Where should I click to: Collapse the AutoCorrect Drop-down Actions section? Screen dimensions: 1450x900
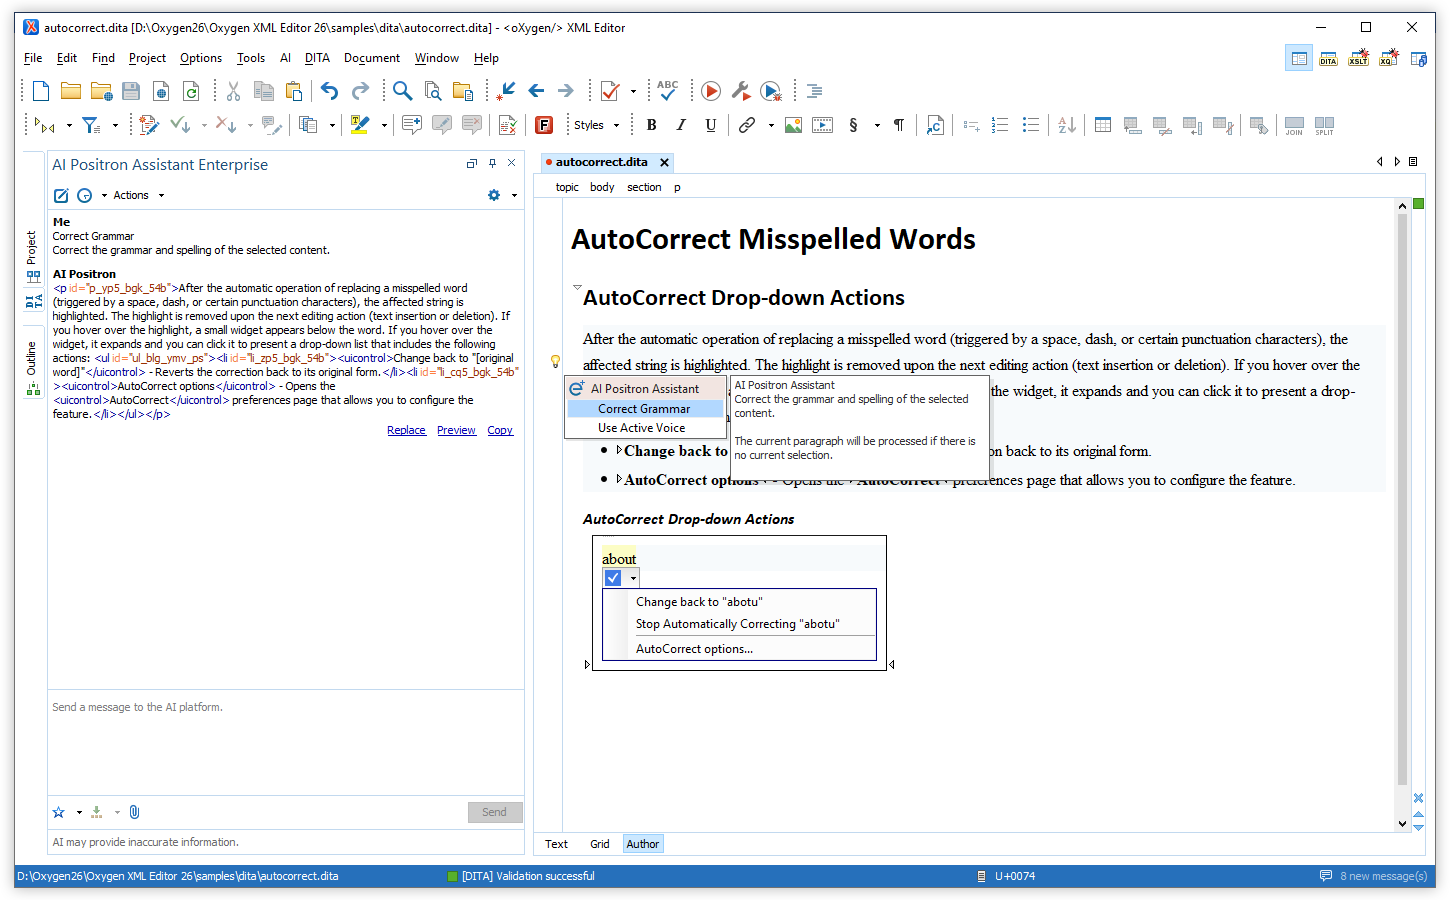tap(577, 287)
